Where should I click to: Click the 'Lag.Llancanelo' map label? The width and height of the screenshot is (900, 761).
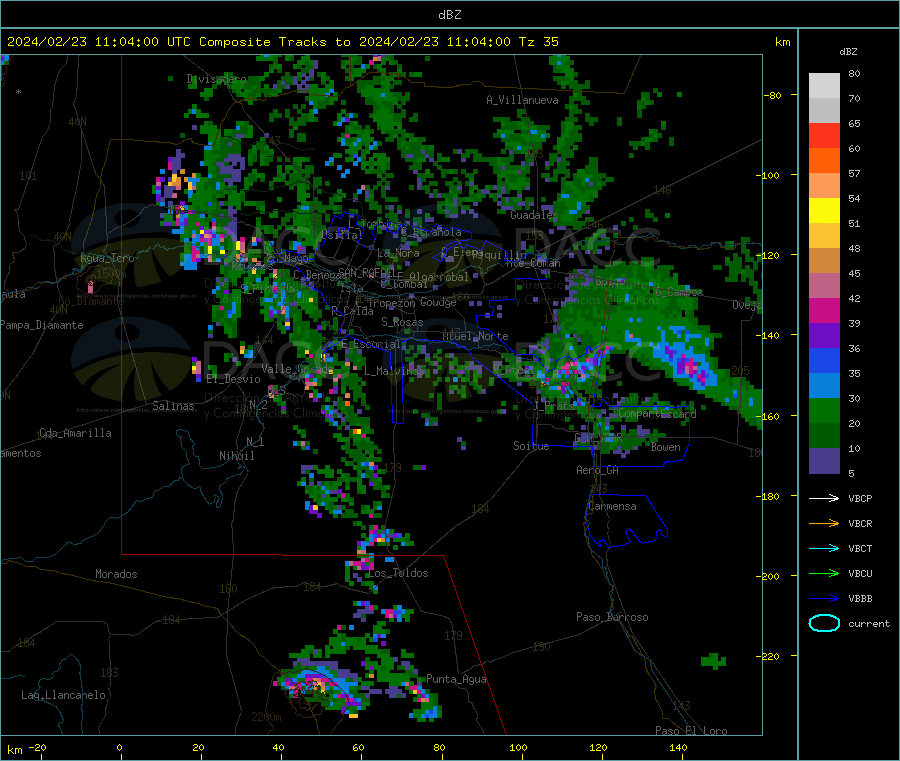[x=64, y=695]
